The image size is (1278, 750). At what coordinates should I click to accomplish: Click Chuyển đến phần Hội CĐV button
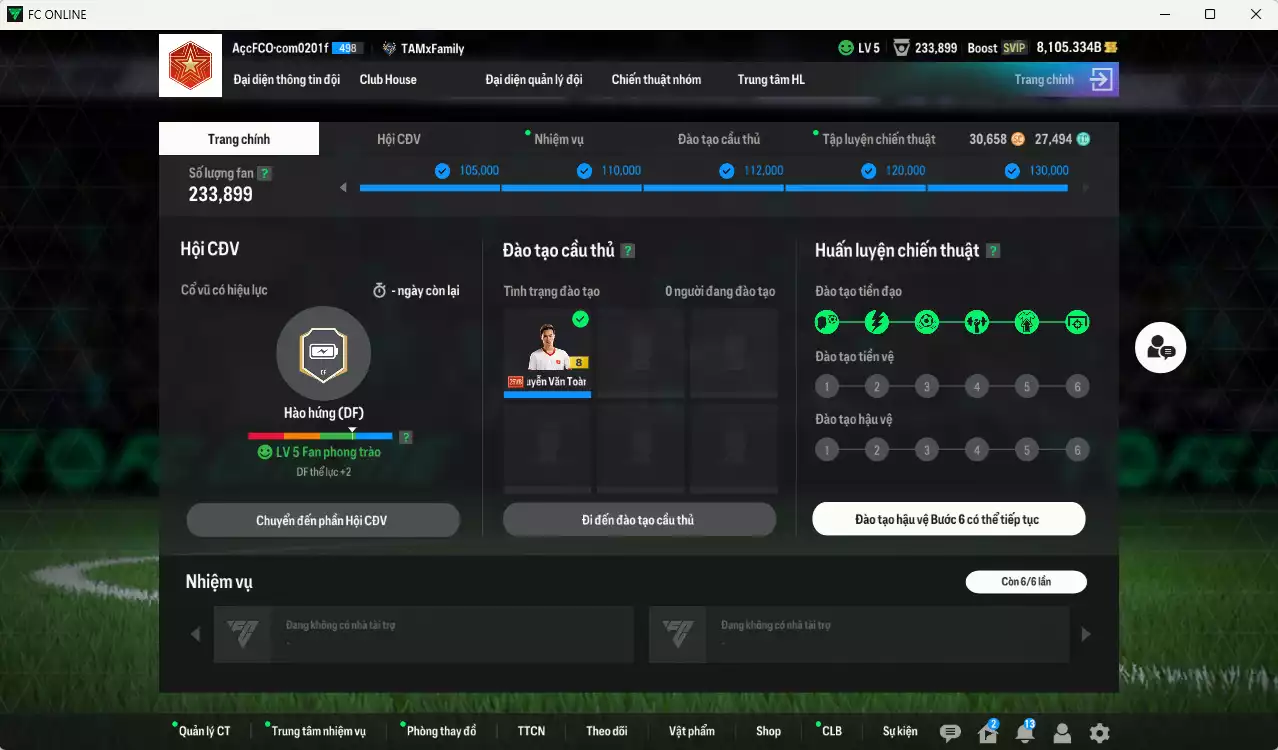[322, 520]
